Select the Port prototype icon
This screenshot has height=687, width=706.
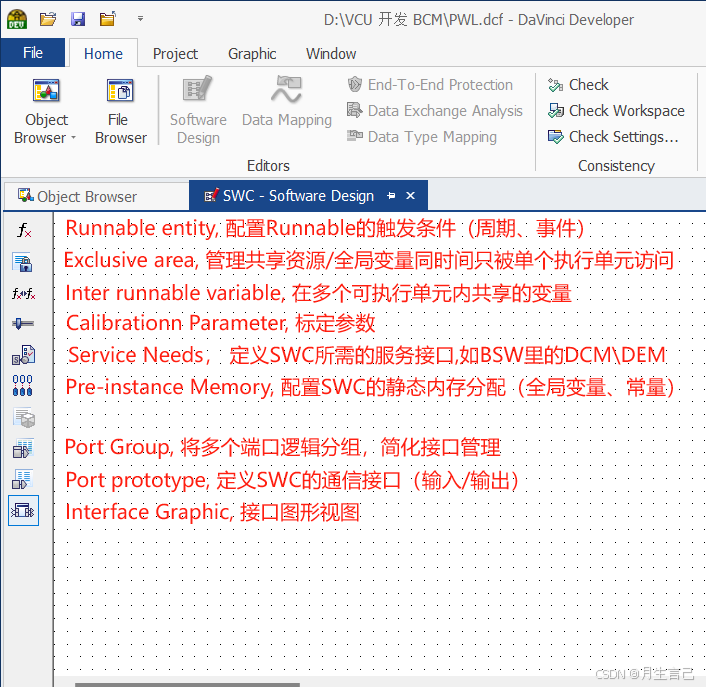tap(23, 479)
